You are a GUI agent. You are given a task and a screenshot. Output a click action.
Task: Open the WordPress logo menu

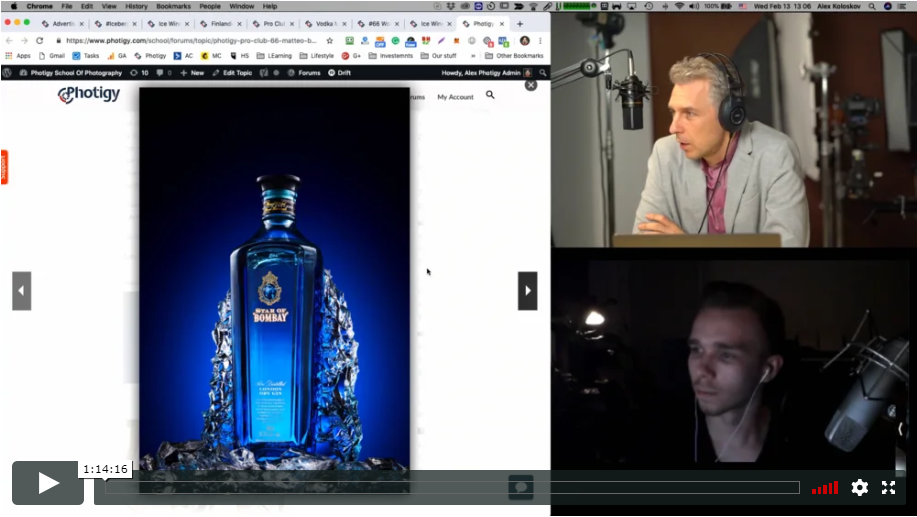pyautogui.click(x=7, y=73)
